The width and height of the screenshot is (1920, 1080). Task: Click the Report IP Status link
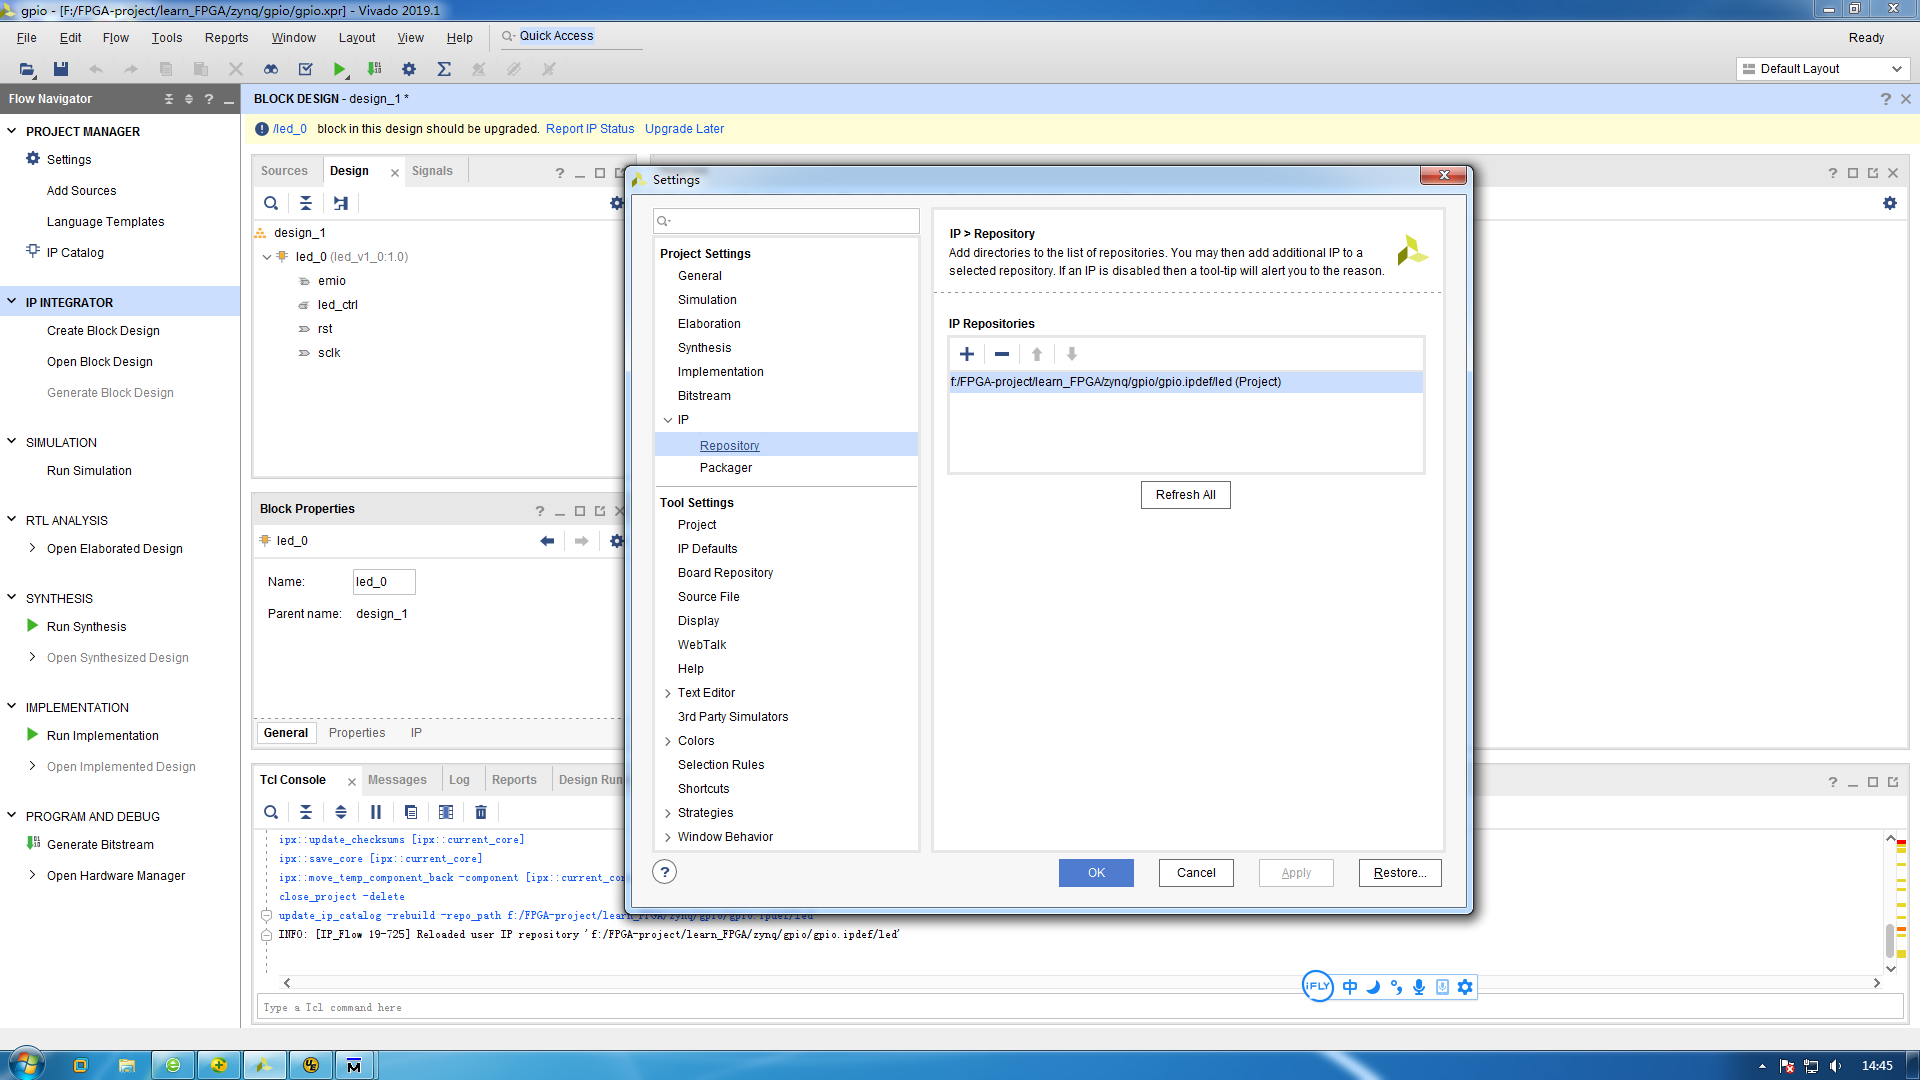(x=590, y=129)
